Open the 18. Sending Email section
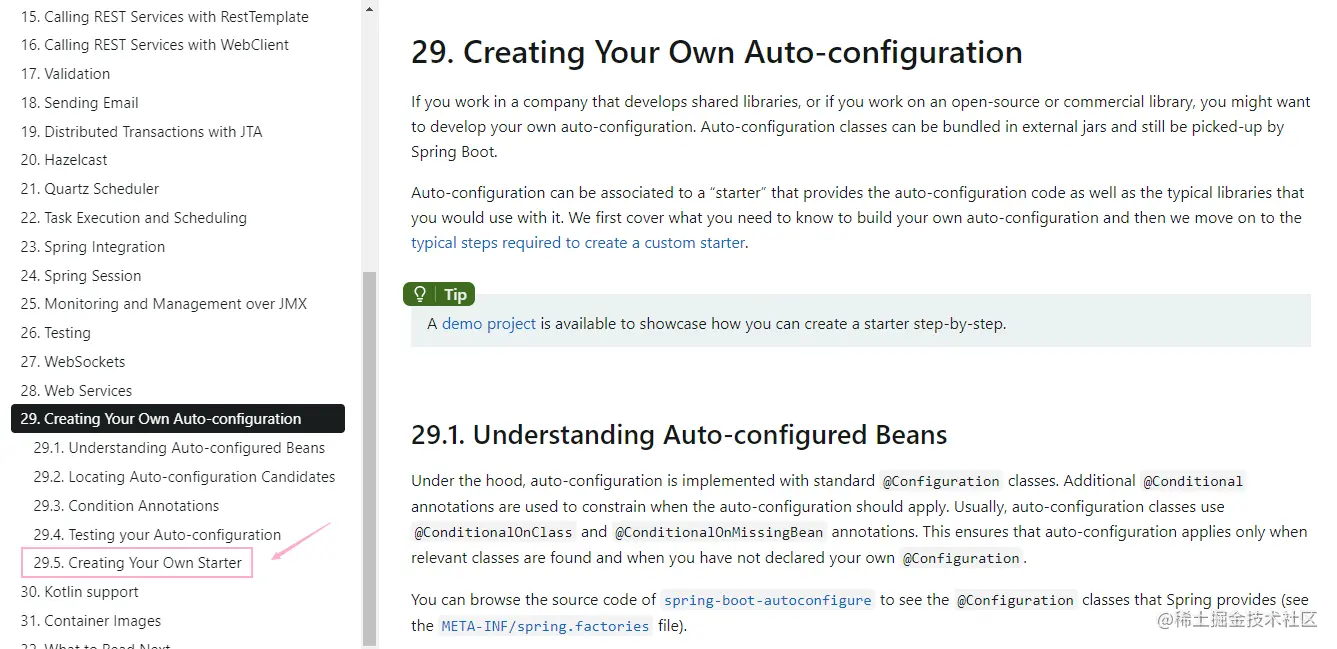 (x=79, y=103)
